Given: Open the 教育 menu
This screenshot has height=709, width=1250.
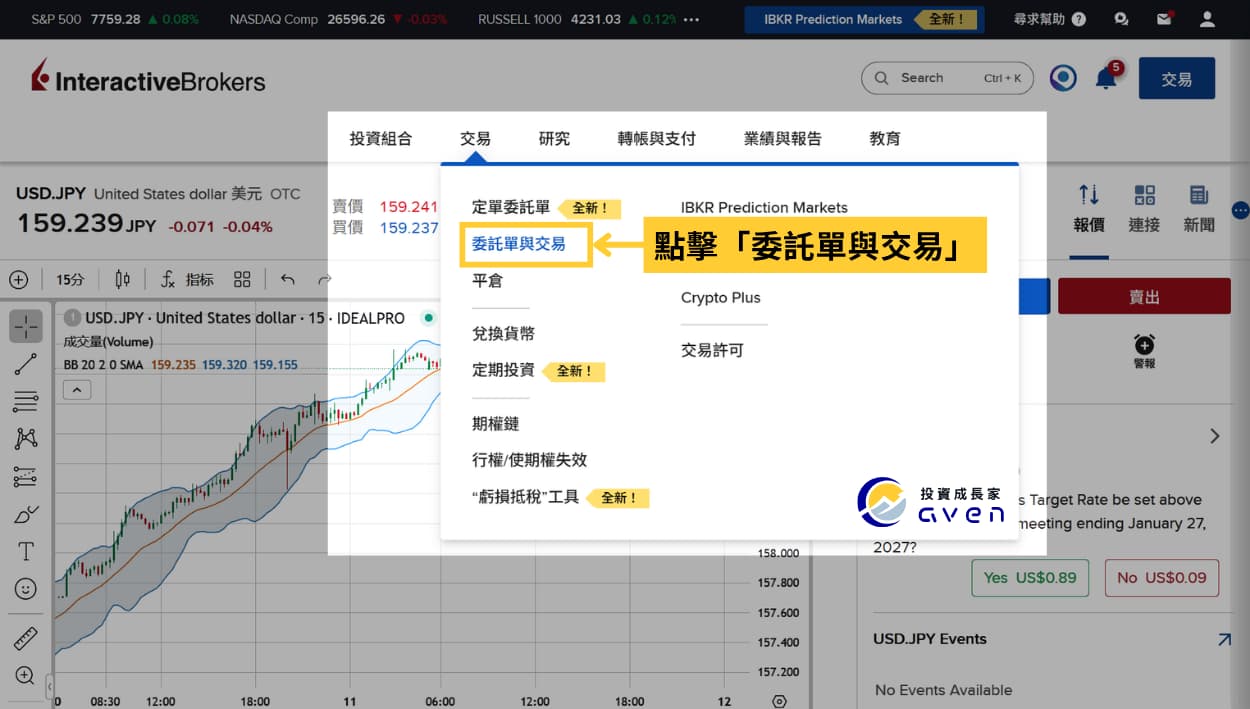Looking at the screenshot, I should pyautogui.click(x=885, y=139).
